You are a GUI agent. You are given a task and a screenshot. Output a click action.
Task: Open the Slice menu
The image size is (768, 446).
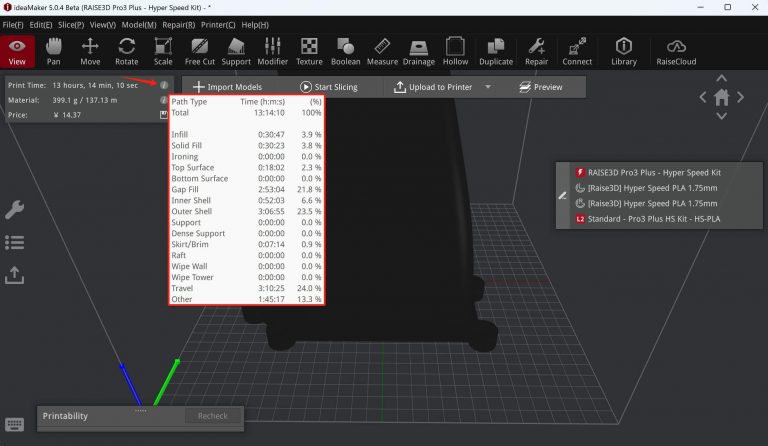pyautogui.click(x=71, y=24)
